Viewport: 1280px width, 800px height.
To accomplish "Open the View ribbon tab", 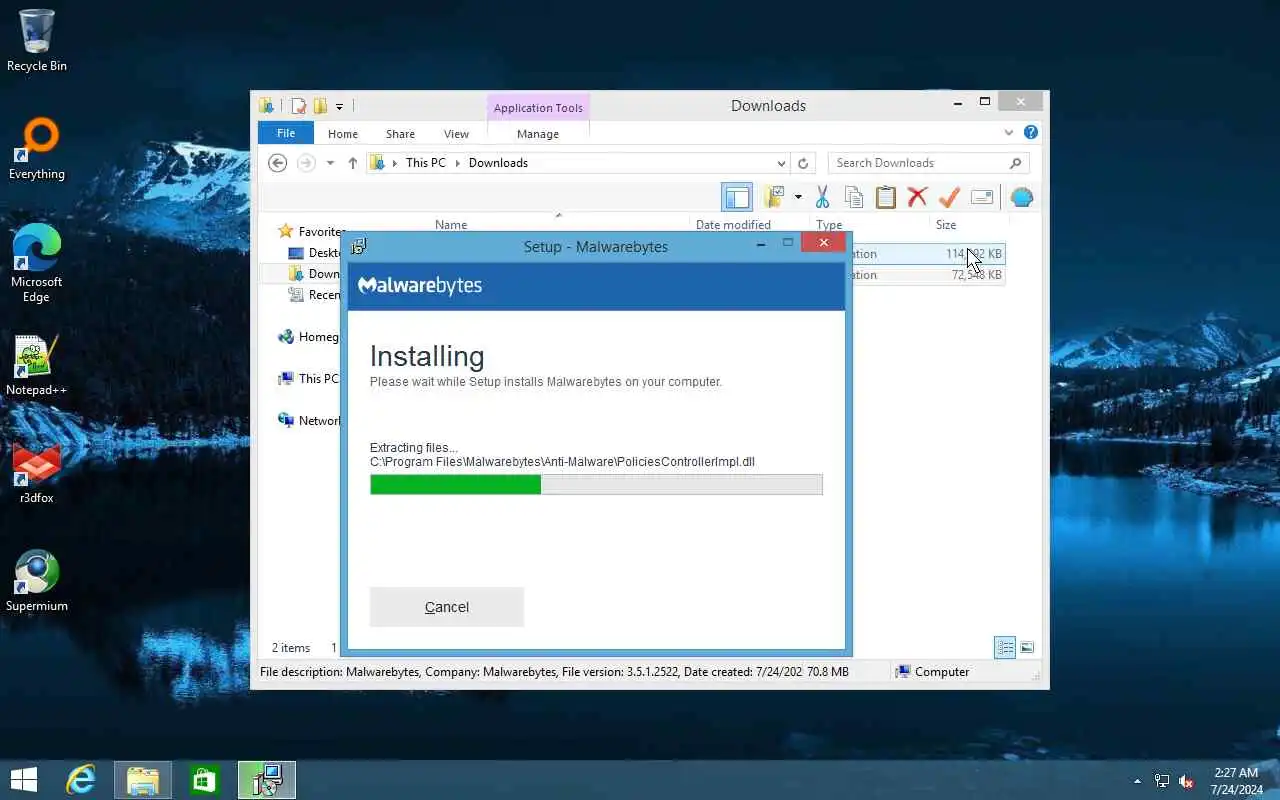I will click(x=456, y=133).
